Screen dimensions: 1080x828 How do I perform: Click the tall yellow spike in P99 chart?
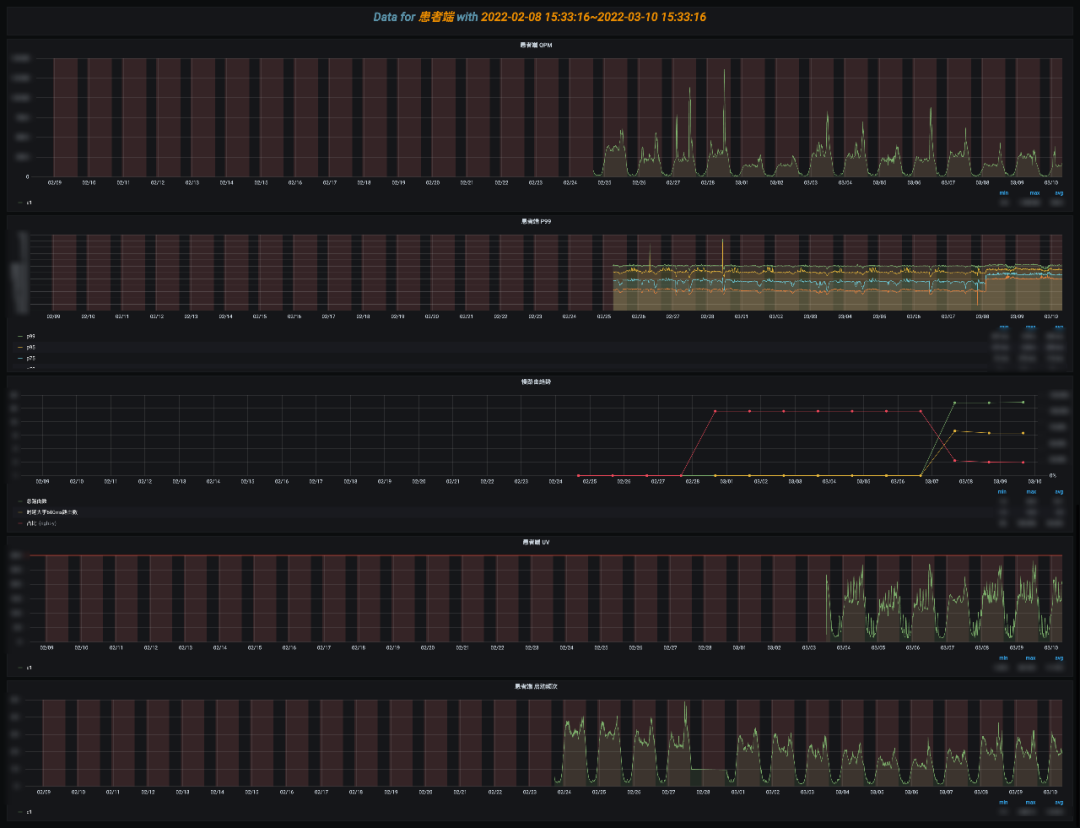[x=723, y=241]
